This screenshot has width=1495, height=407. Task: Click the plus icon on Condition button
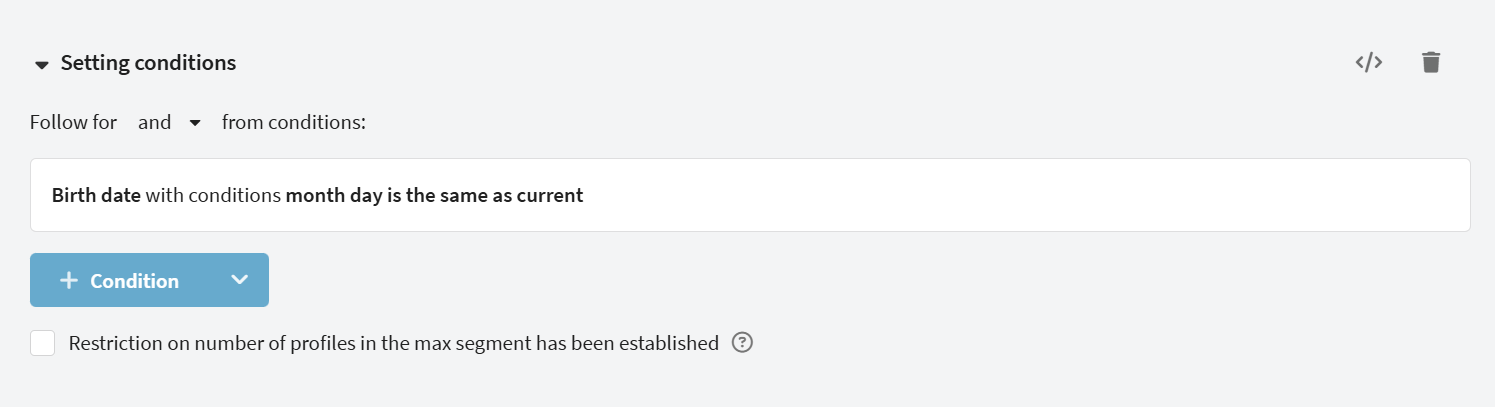coord(68,281)
